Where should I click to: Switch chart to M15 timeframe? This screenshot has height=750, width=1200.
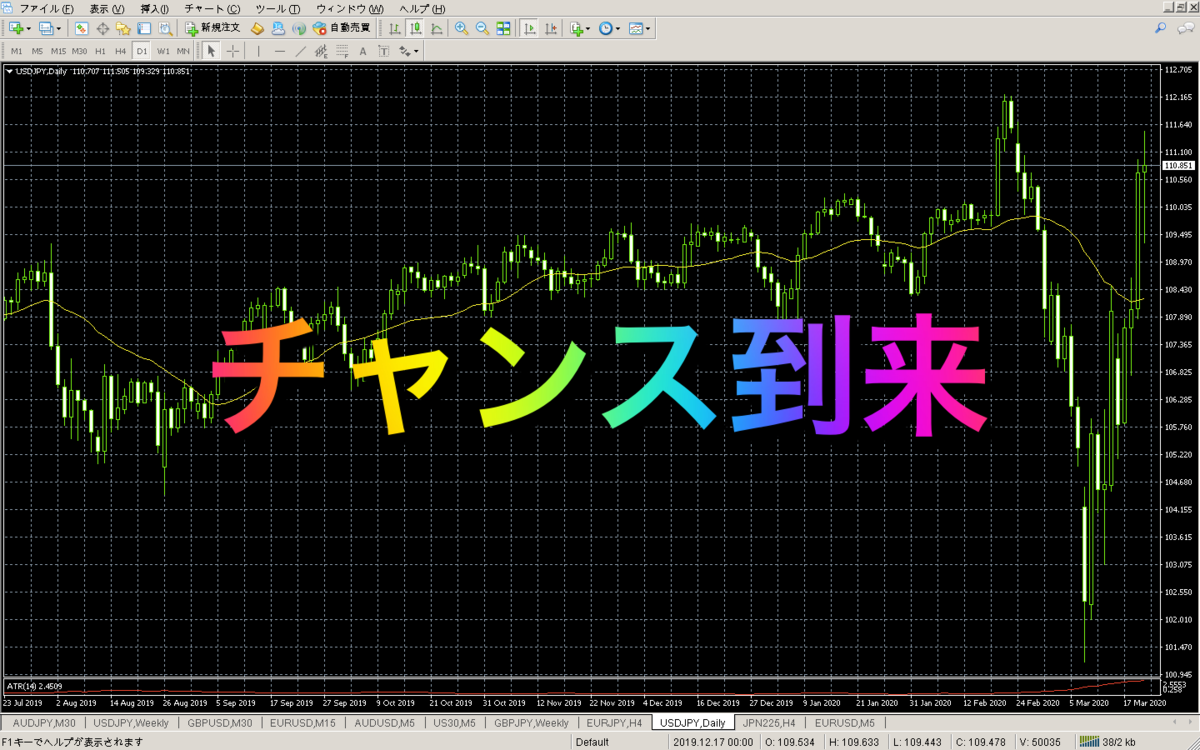(x=58, y=51)
